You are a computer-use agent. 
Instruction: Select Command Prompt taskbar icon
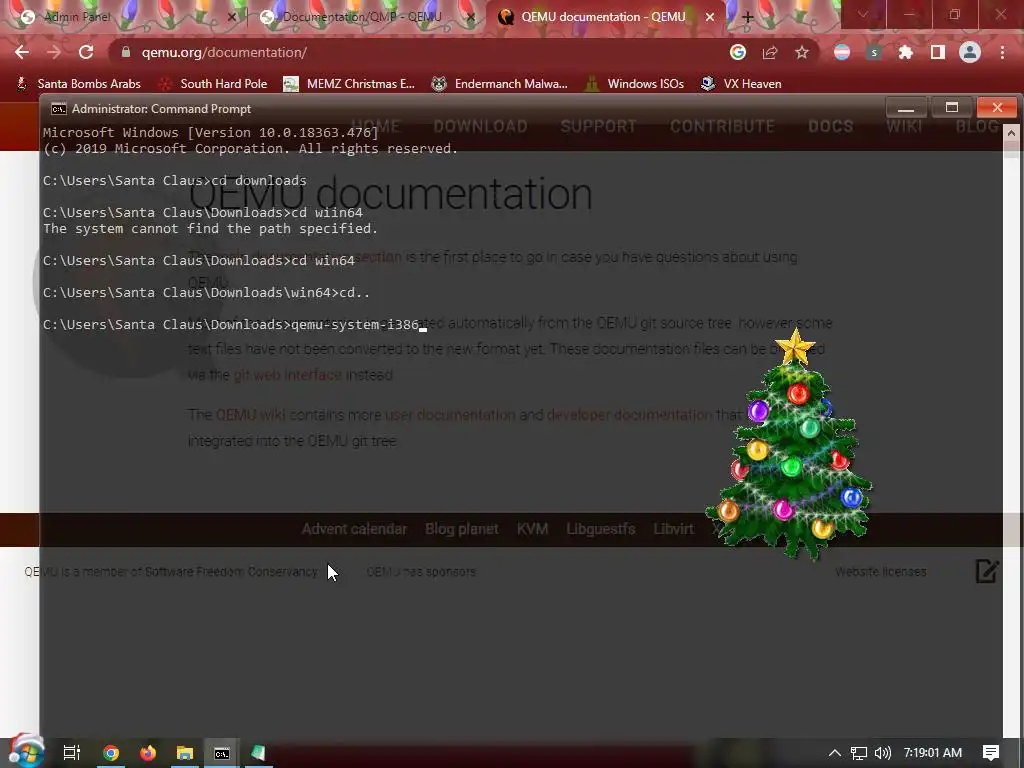click(222, 753)
